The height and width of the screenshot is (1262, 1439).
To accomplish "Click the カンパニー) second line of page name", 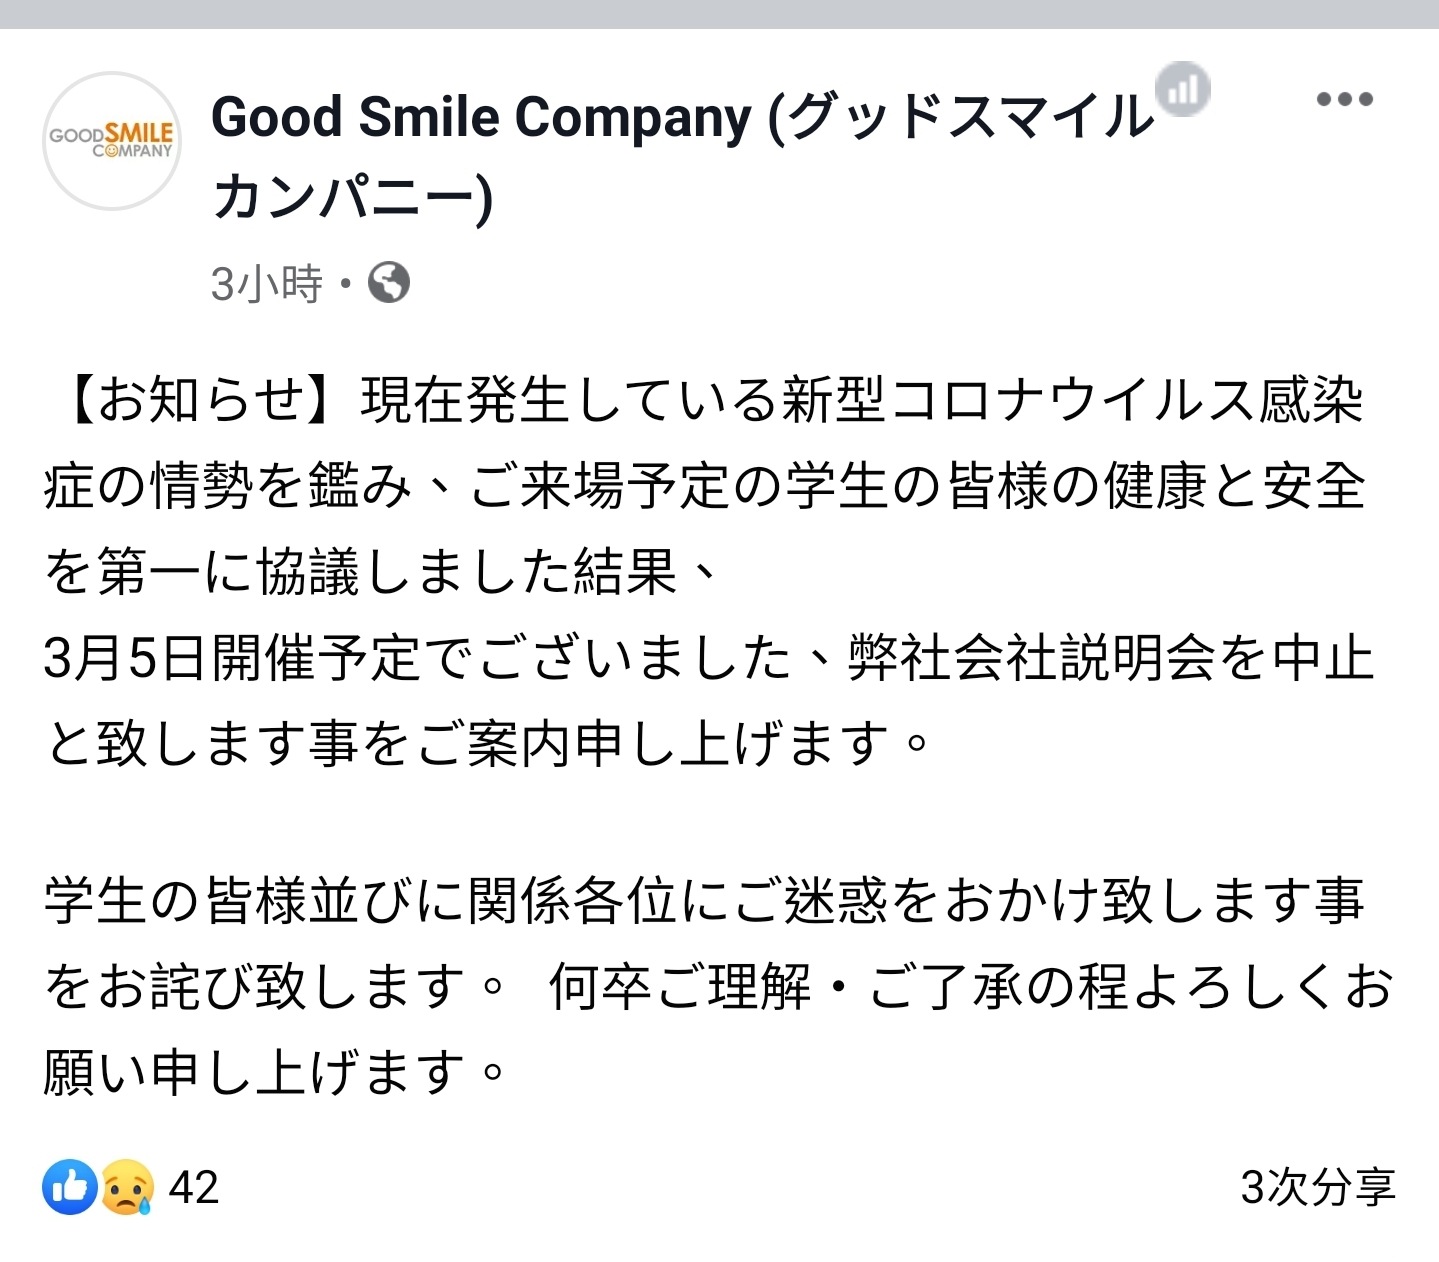I will [x=353, y=197].
